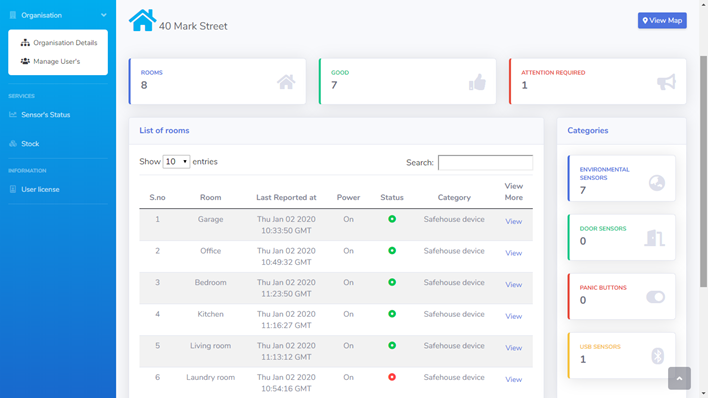Click the Panic Buttons category card
Image resolution: width=708 pixels, height=398 pixels.
(621, 296)
